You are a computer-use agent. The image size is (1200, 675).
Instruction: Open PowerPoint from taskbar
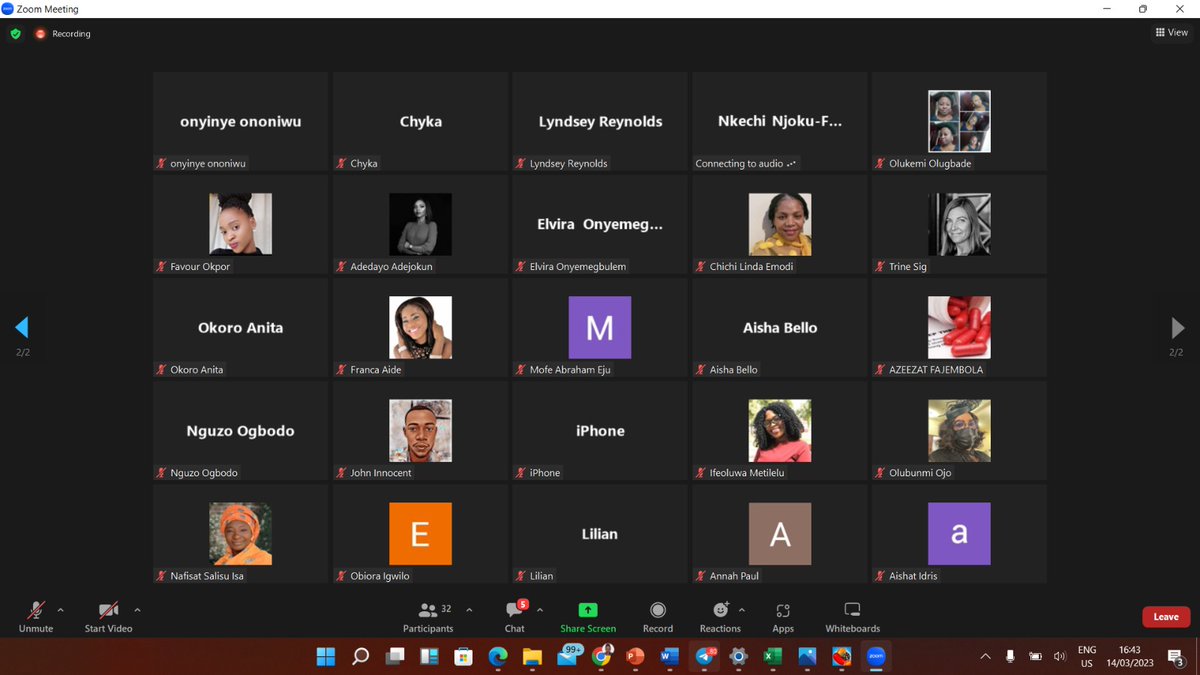[x=635, y=657]
